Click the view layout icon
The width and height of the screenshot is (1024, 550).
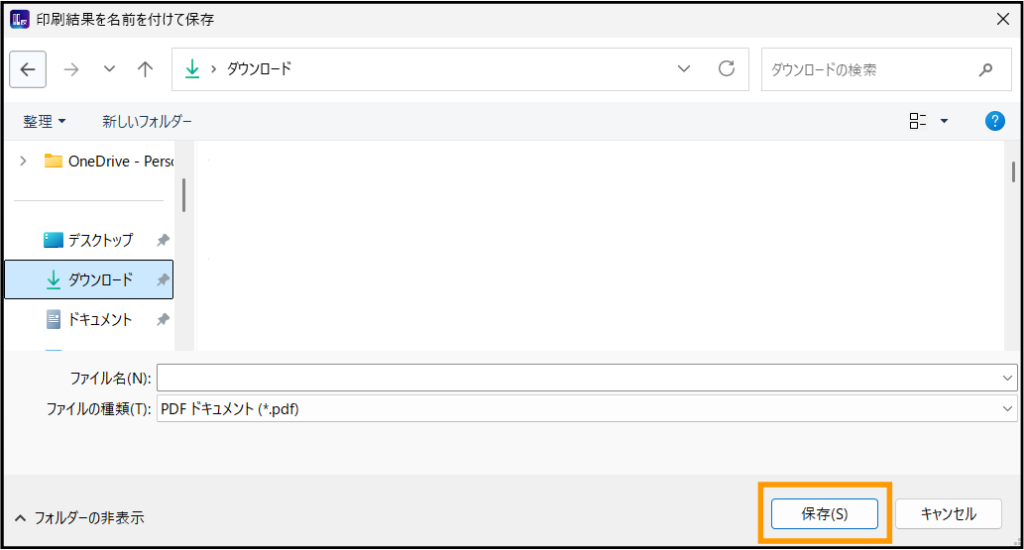coord(917,121)
